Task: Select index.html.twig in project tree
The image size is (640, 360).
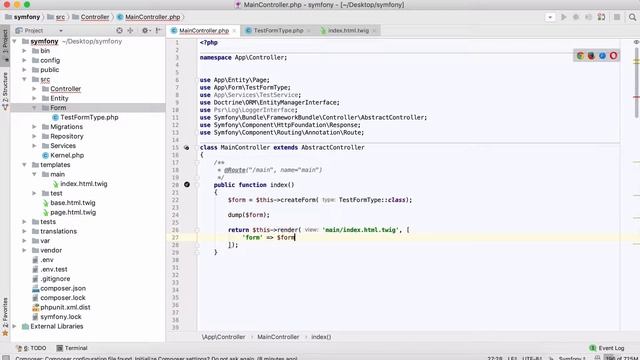Action: tap(80, 184)
